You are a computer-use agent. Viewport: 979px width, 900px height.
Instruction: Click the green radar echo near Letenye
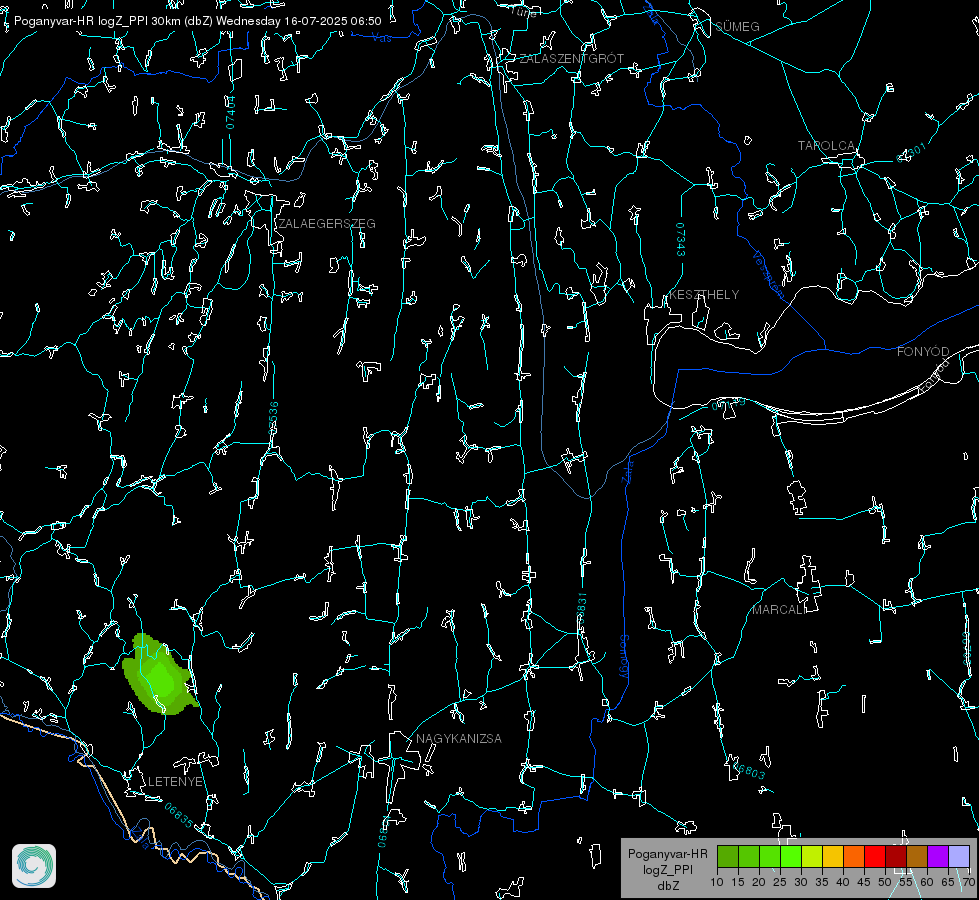159,675
